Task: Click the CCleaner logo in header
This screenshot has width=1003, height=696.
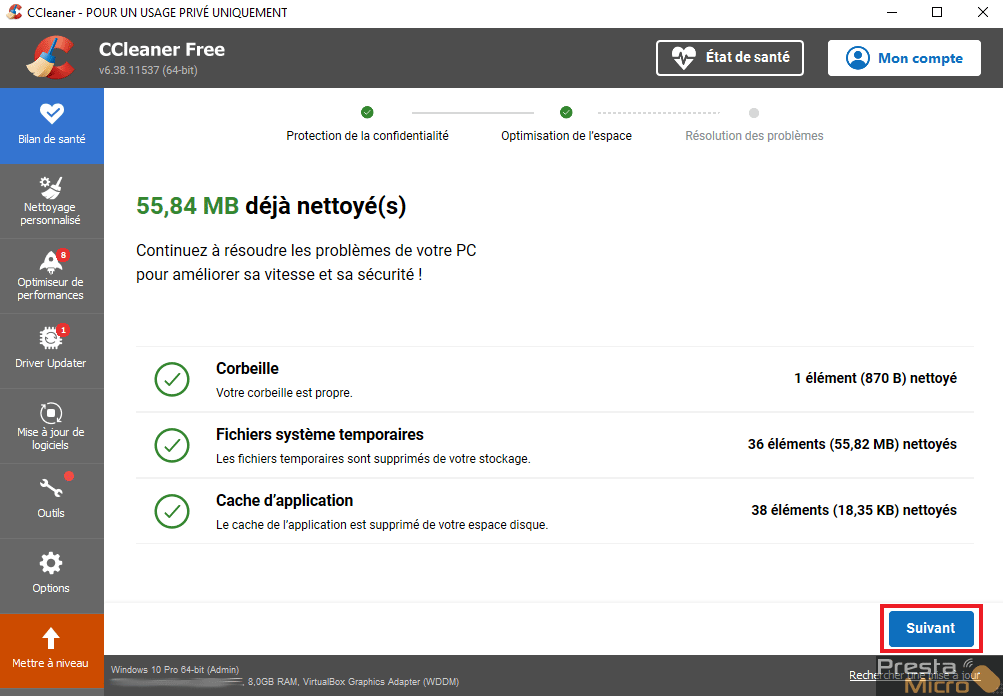Action: (x=51, y=58)
